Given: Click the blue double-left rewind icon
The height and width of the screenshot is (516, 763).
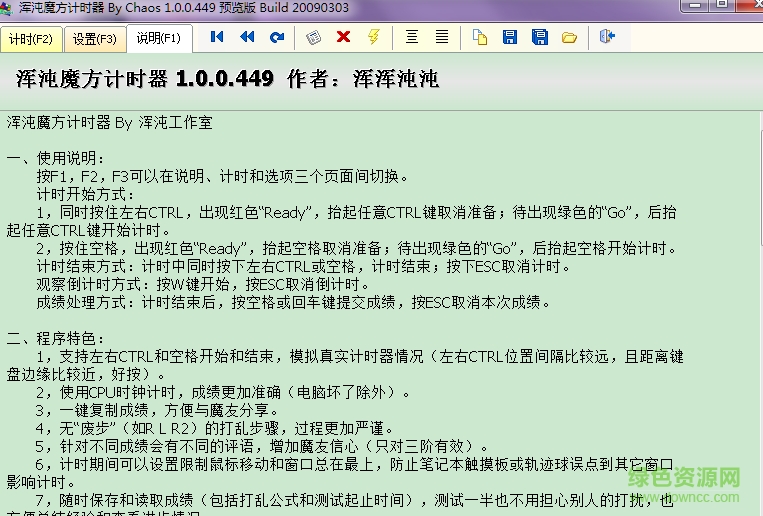Looking at the screenshot, I should [x=247, y=37].
